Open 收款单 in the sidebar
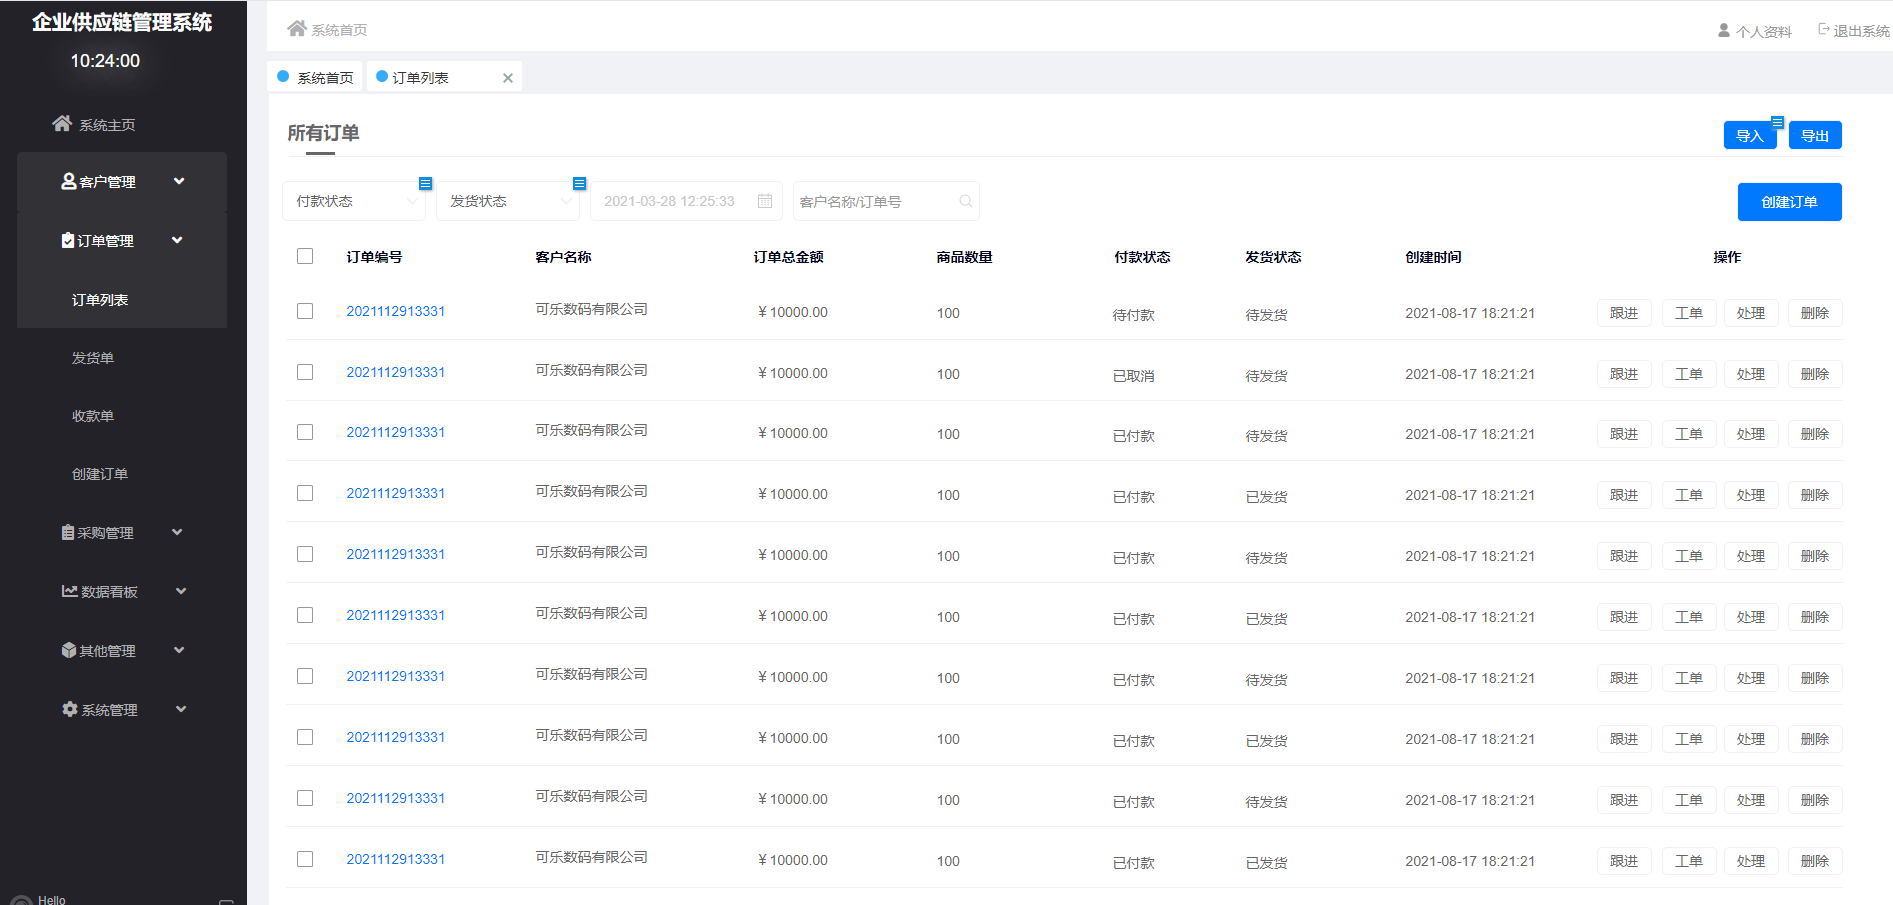The image size is (1893, 905). coord(93,416)
